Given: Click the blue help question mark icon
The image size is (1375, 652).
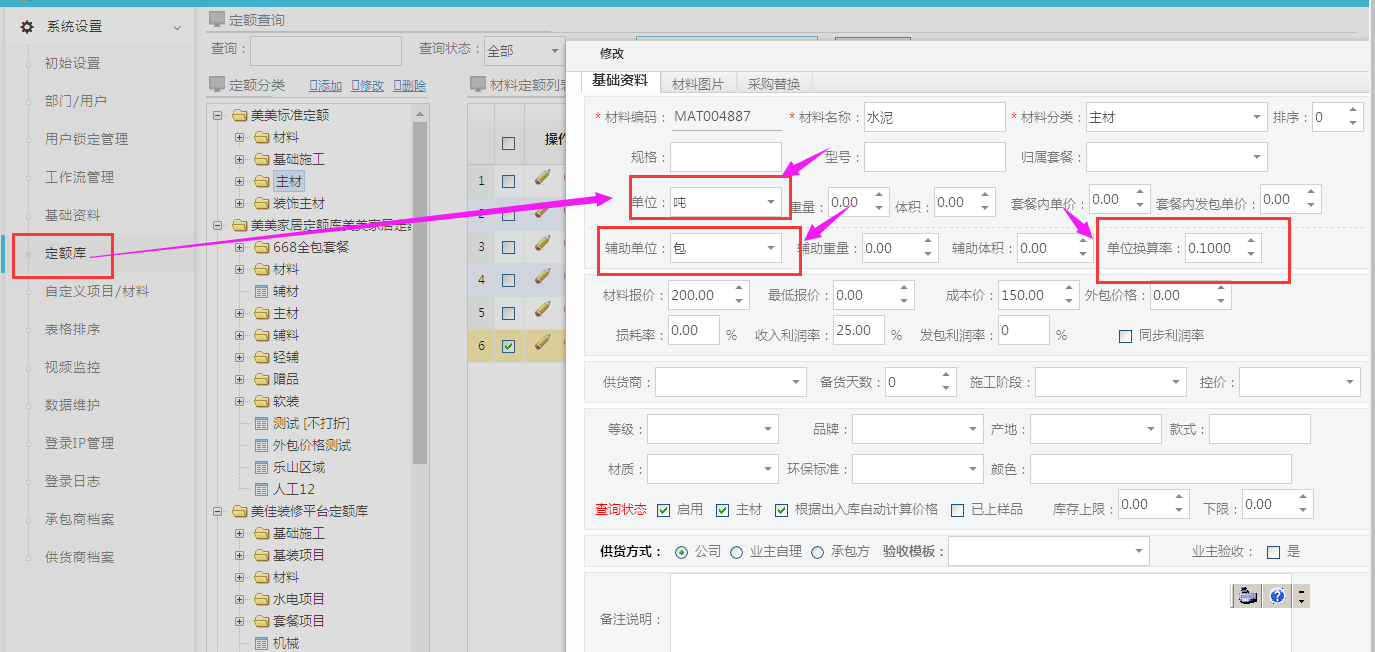Looking at the screenshot, I should coord(1276,596).
